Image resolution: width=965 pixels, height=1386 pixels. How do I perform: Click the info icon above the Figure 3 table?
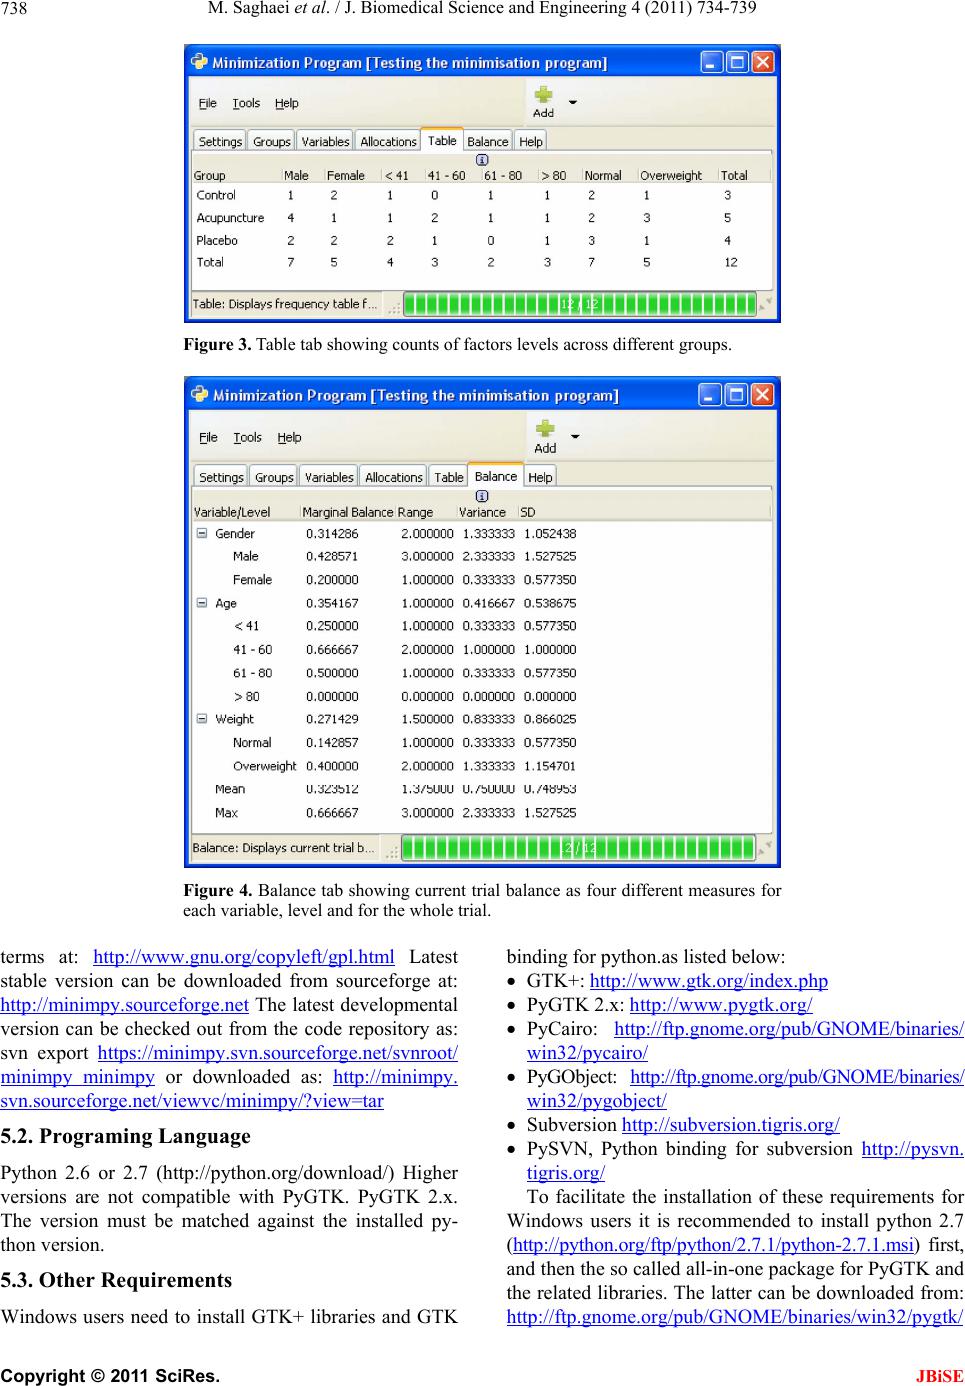482,159
